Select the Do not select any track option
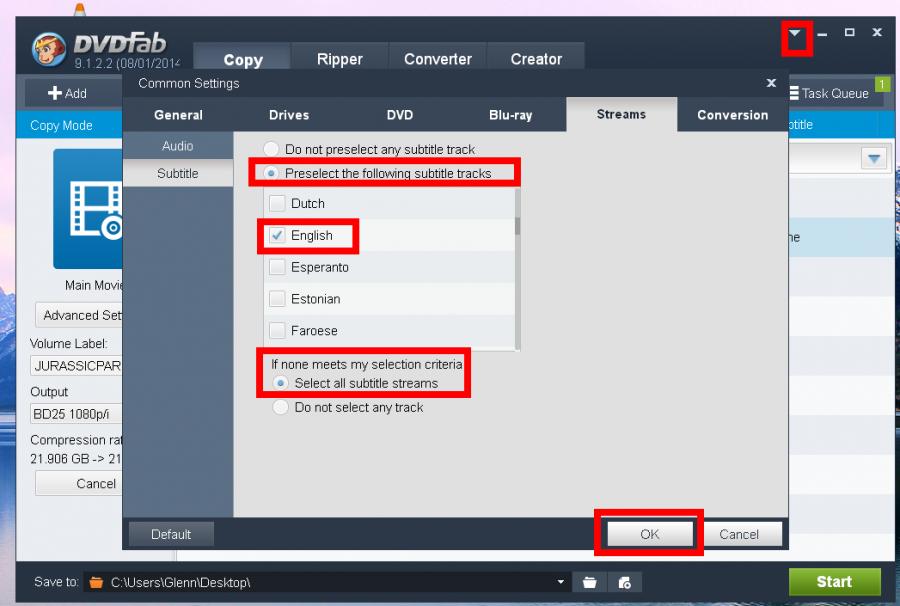Image resolution: width=900 pixels, height=606 pixels. coord(280,407)
